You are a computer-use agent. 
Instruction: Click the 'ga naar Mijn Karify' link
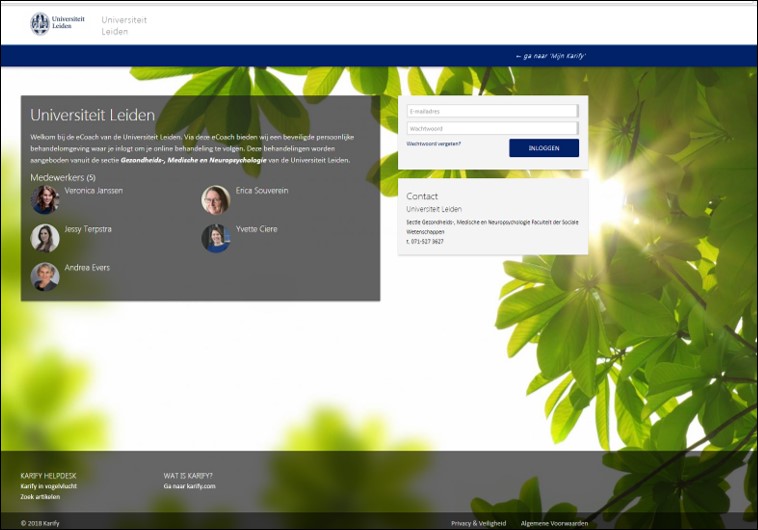(551, 56)
